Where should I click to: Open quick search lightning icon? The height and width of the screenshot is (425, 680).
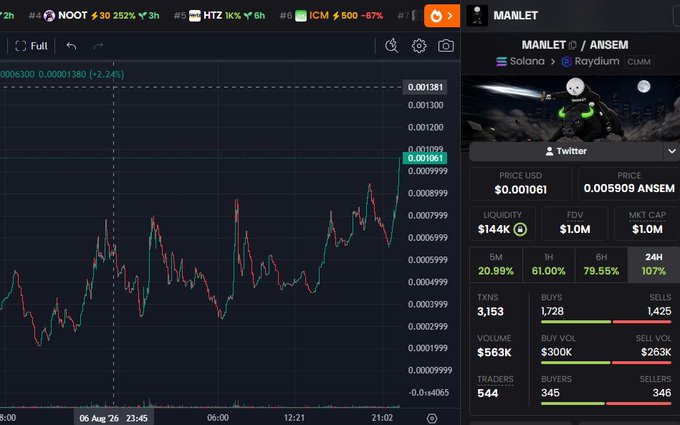pos(392,46)
